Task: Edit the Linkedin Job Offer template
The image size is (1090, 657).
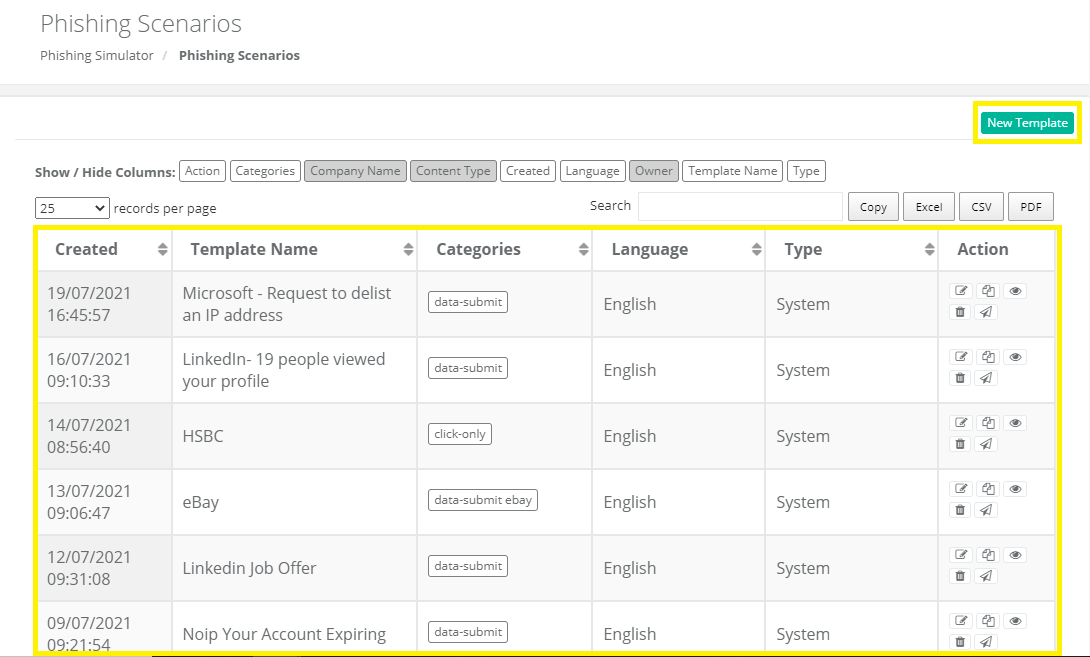Action: tap(961, 555)
